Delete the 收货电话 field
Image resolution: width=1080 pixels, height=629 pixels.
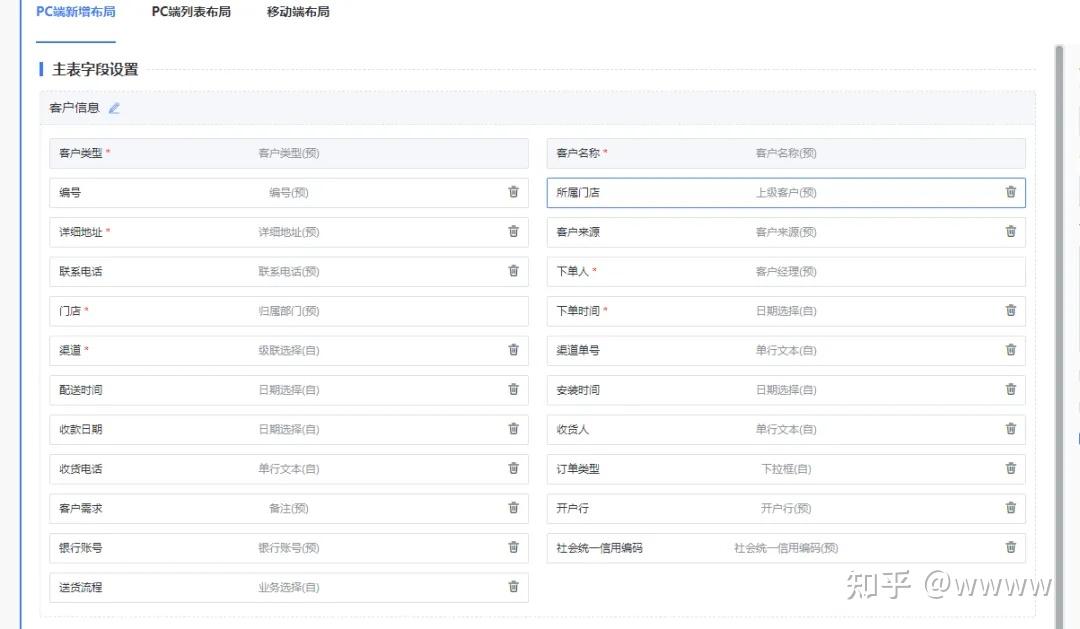(513, 468)
